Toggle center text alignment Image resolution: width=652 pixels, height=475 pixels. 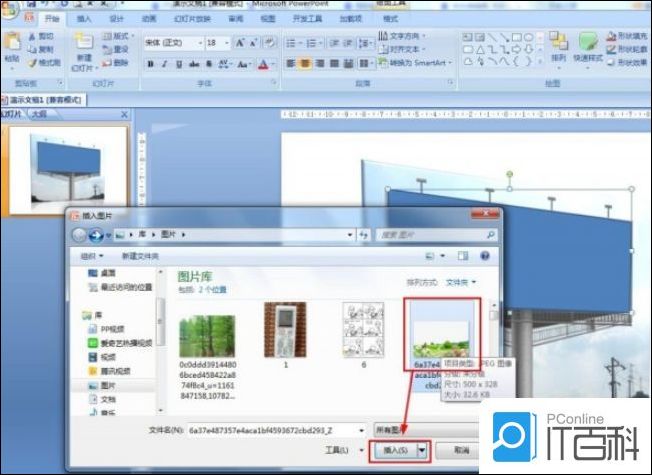(305, 63)
